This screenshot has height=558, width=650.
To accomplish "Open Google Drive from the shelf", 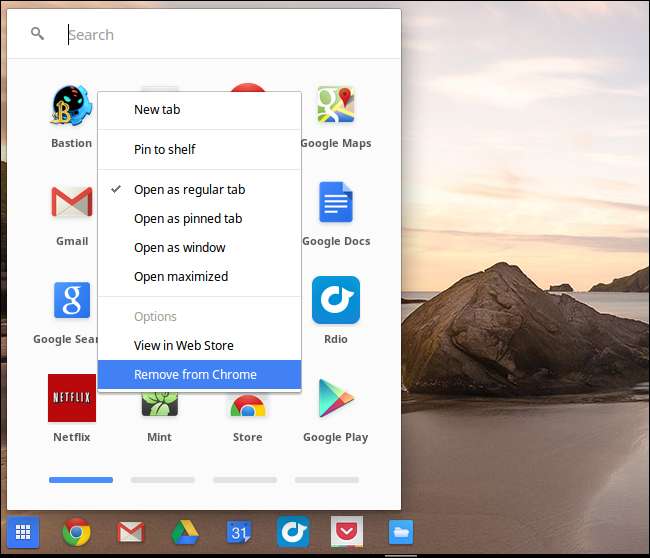I will point(184,532).
